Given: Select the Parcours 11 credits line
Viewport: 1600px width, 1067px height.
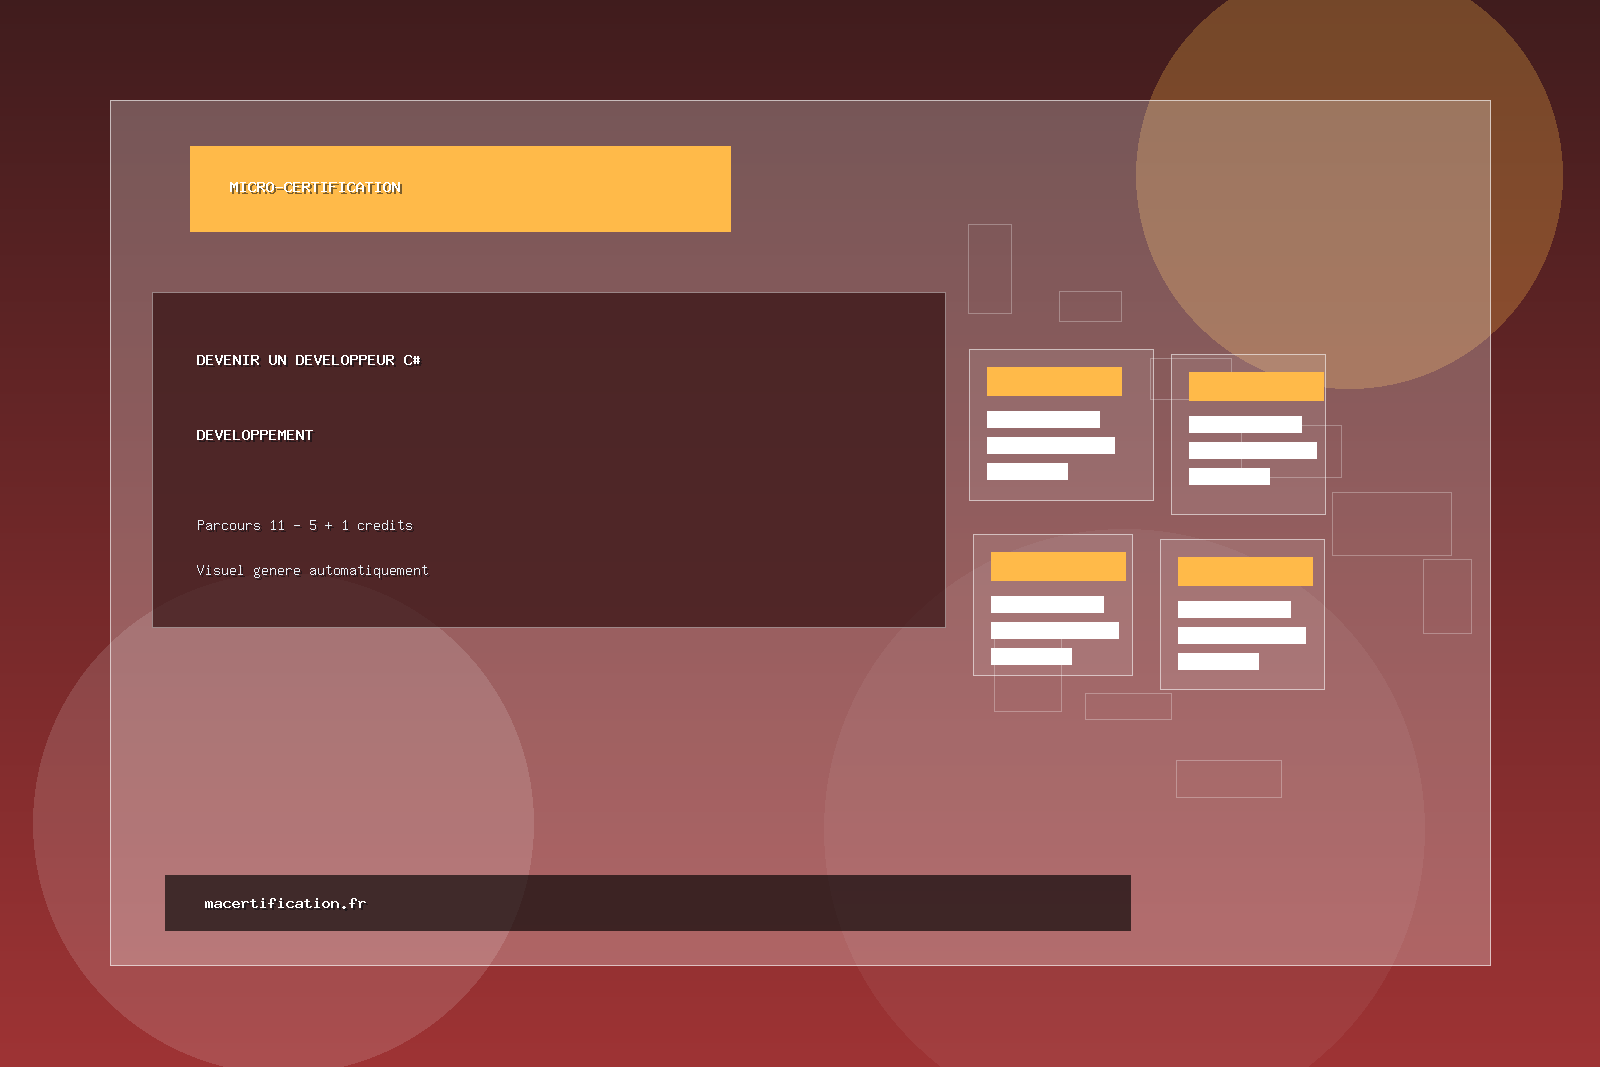Looking at the screenshot, I should click(304, 525).
